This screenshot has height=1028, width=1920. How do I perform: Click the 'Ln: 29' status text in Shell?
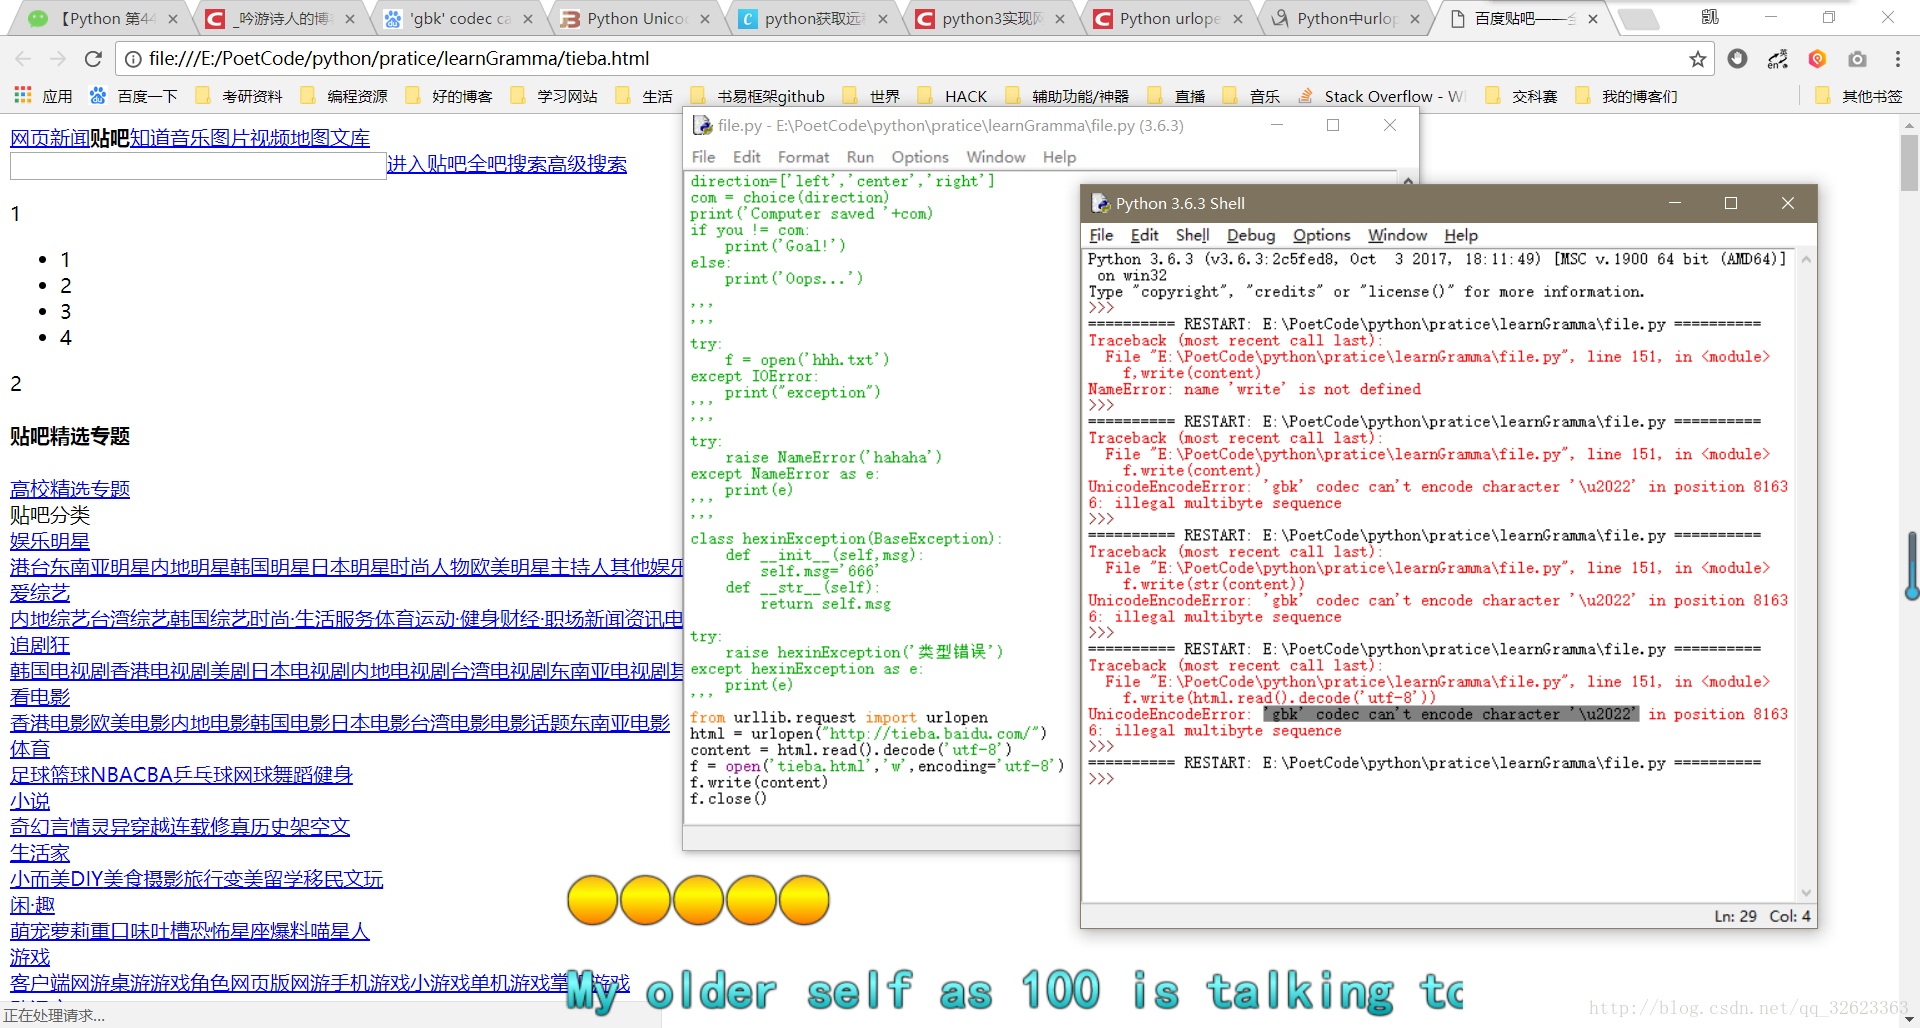click(x=1735, y=916)
